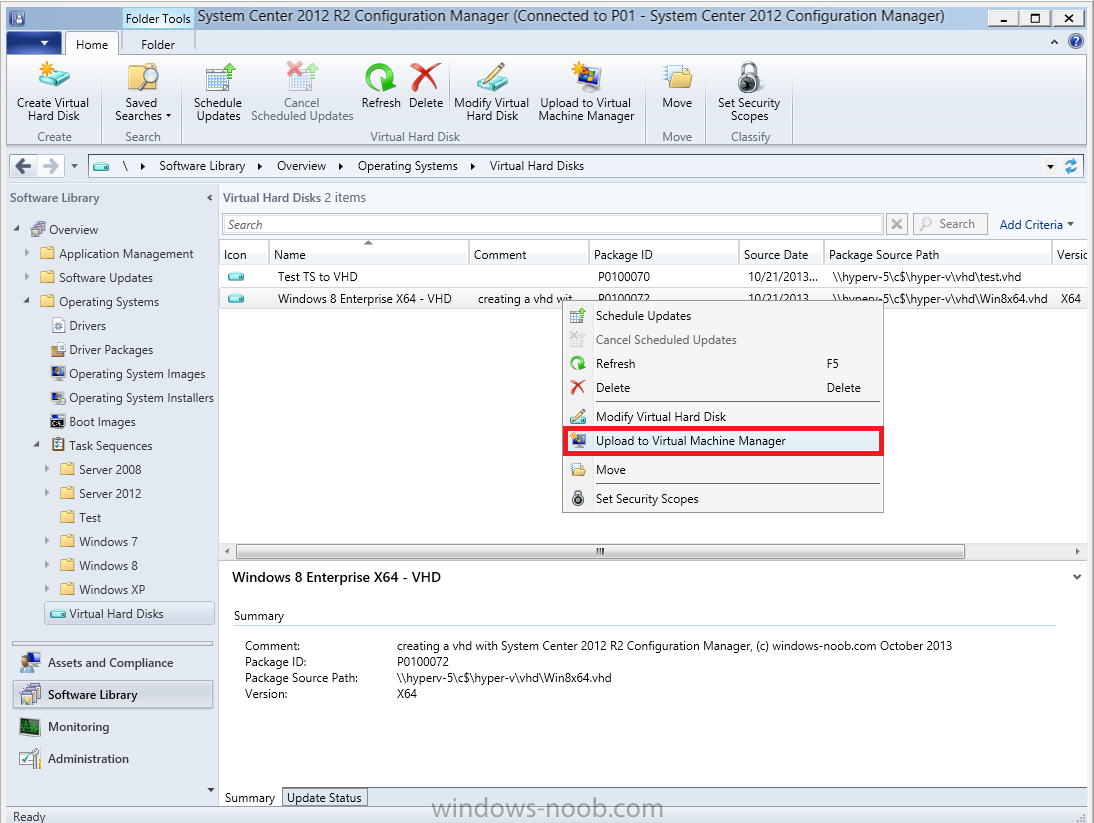The height and width of the screenshot is (823, 1094).
Task: Refresh the address bar with blue arrows icon
Action: (x=1071, y=166)
